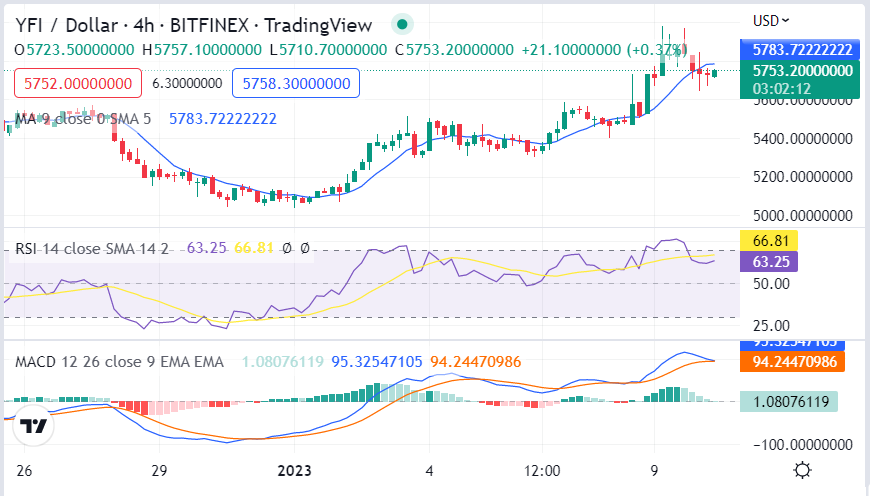This screenshot has height=496, width=870.
Task: Click the spread value 6.30000000
Action: click(187, 83)
